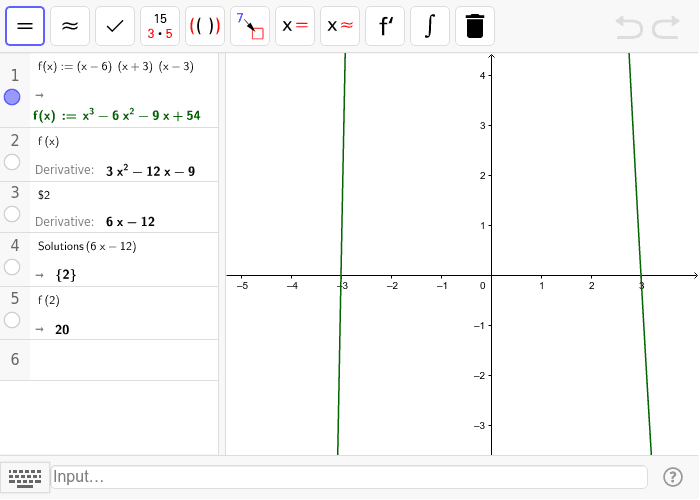Click input text f(x) := (x − 6)(x + 3)(x − 3)
700x500 pixels.
point(116,67)
